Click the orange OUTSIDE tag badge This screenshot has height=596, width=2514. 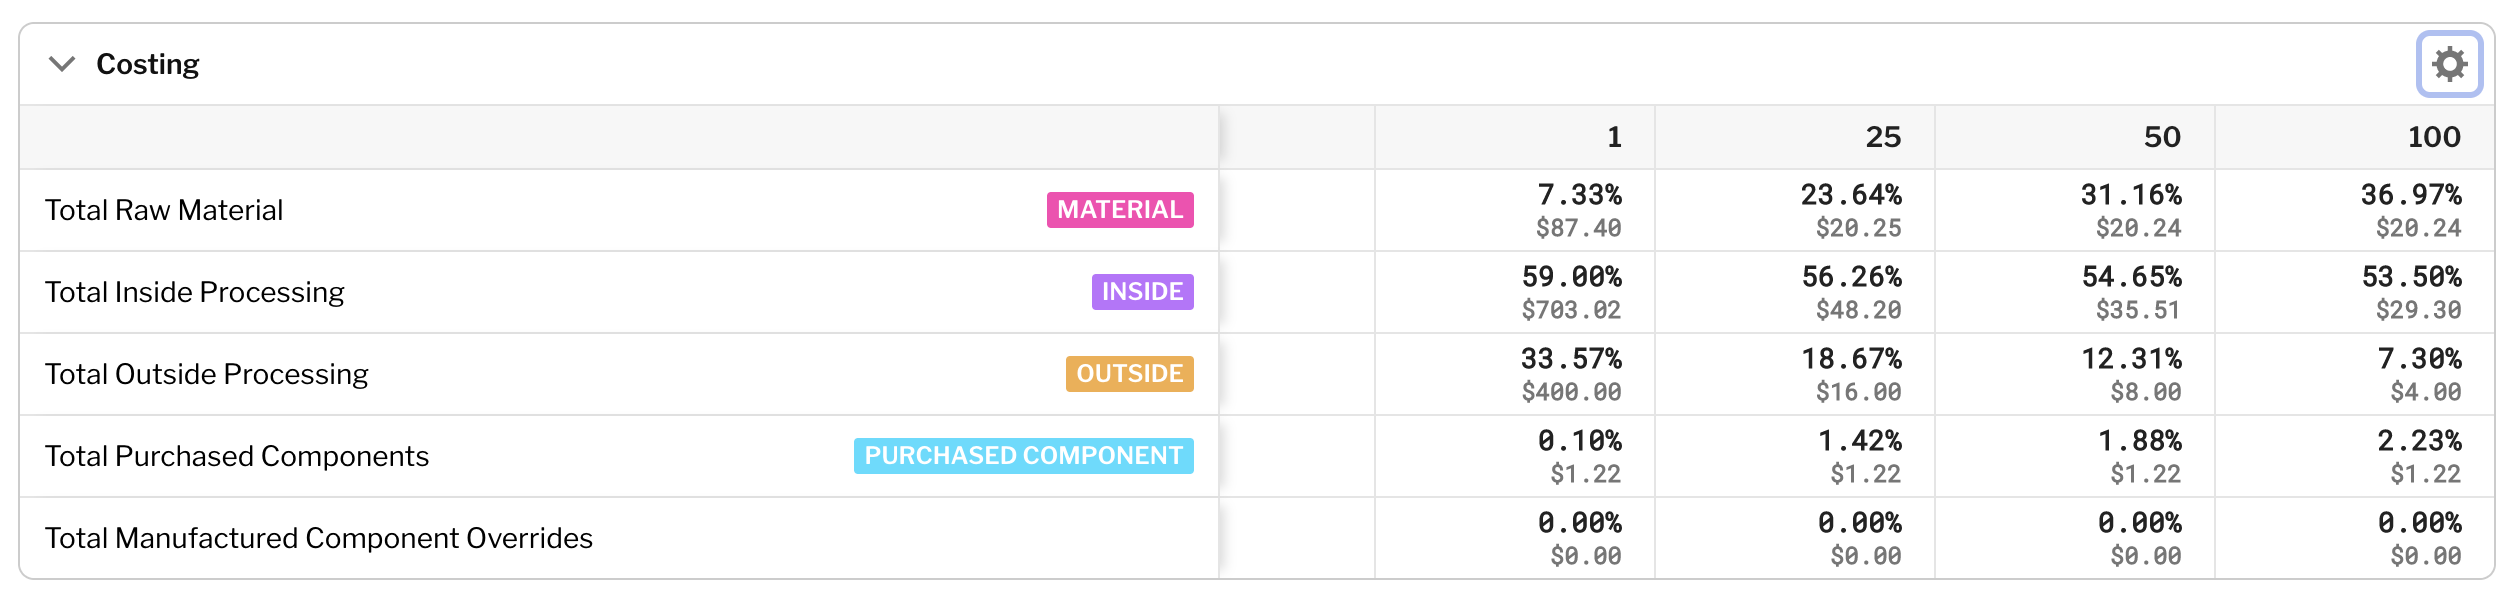pos(1127,374)
